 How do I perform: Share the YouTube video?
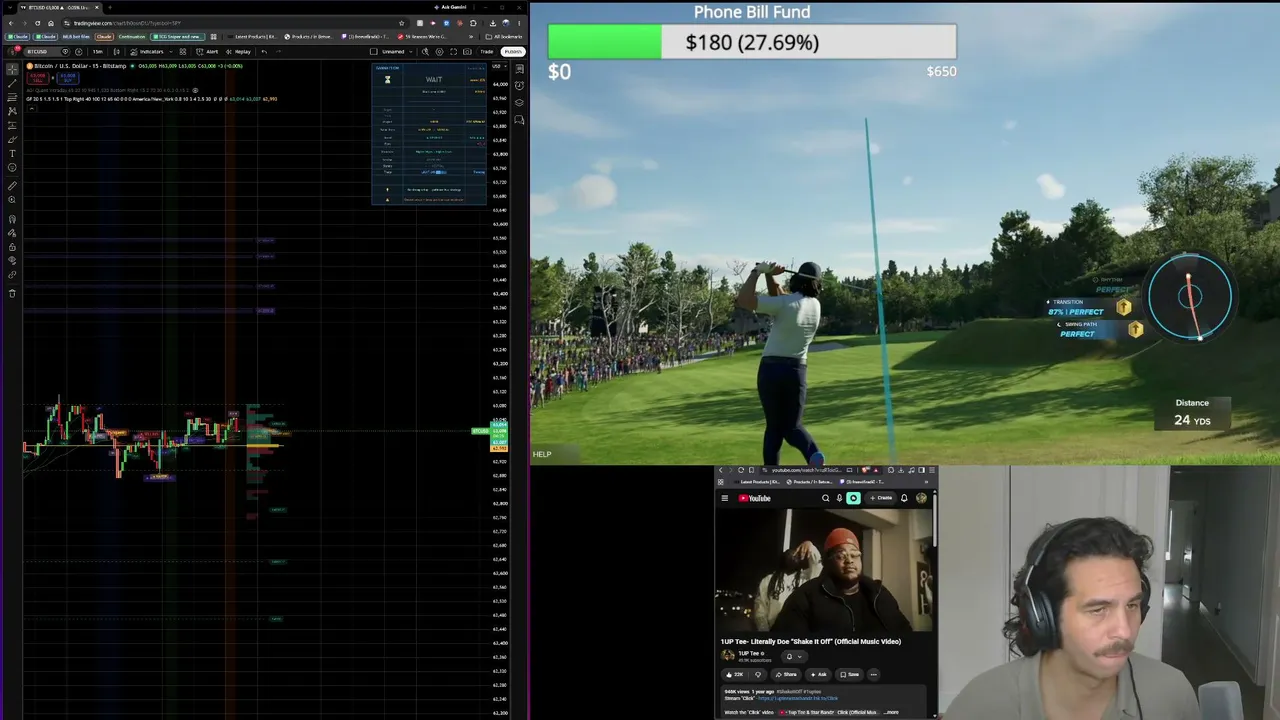point(786,674)
